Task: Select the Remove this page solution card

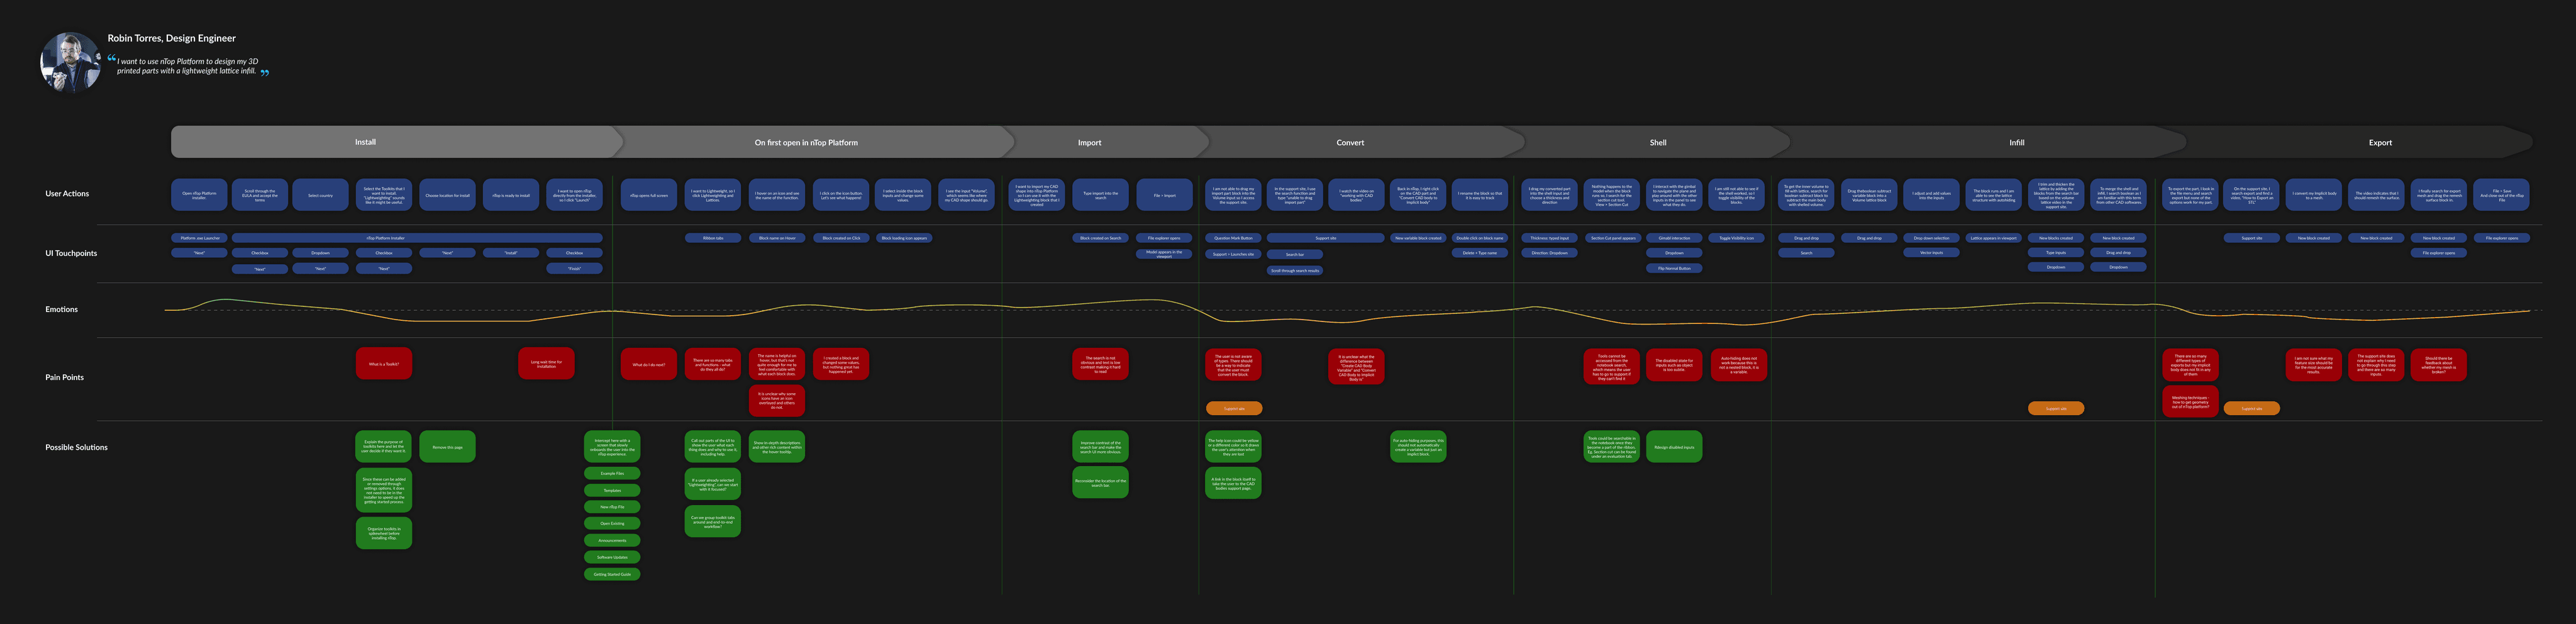Action: click(x=447, y=447)
